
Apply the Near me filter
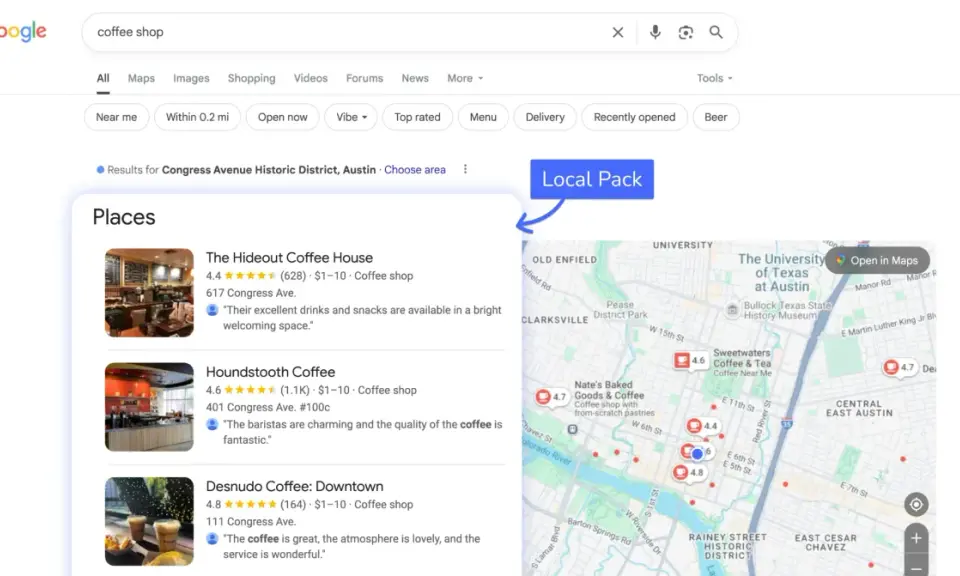116,117
